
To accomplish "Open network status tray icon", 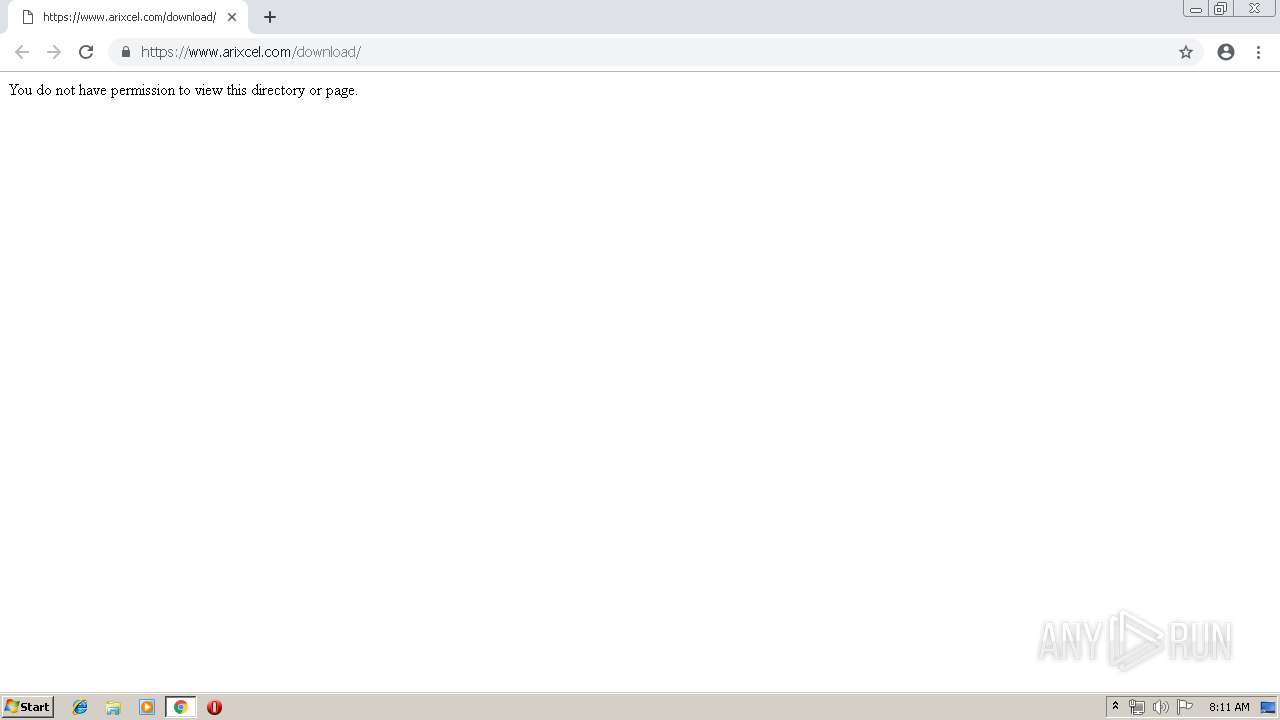I will coord(1137,707).
